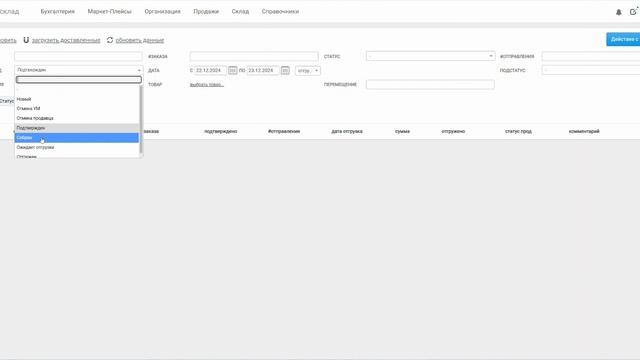Screen dimensions: 640x360
Task: Click magnet icon beside 'загрузить доставленные'
Action: (26, 40)
